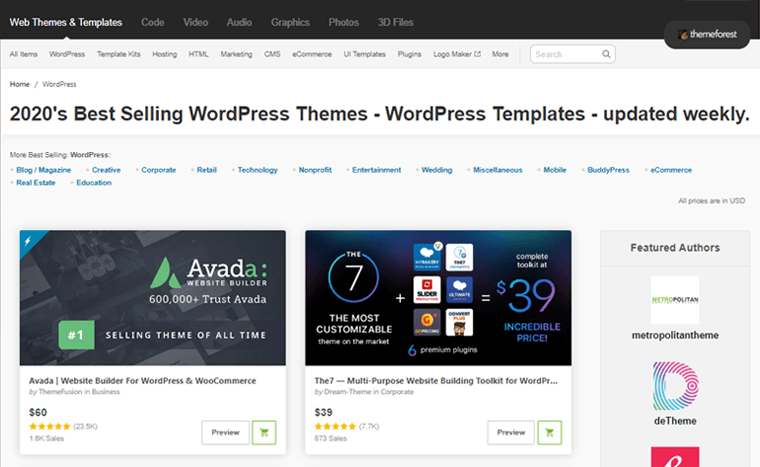Visit ThemeFusion author link
This screenshot has height=467, width=760.
point(60,392)
